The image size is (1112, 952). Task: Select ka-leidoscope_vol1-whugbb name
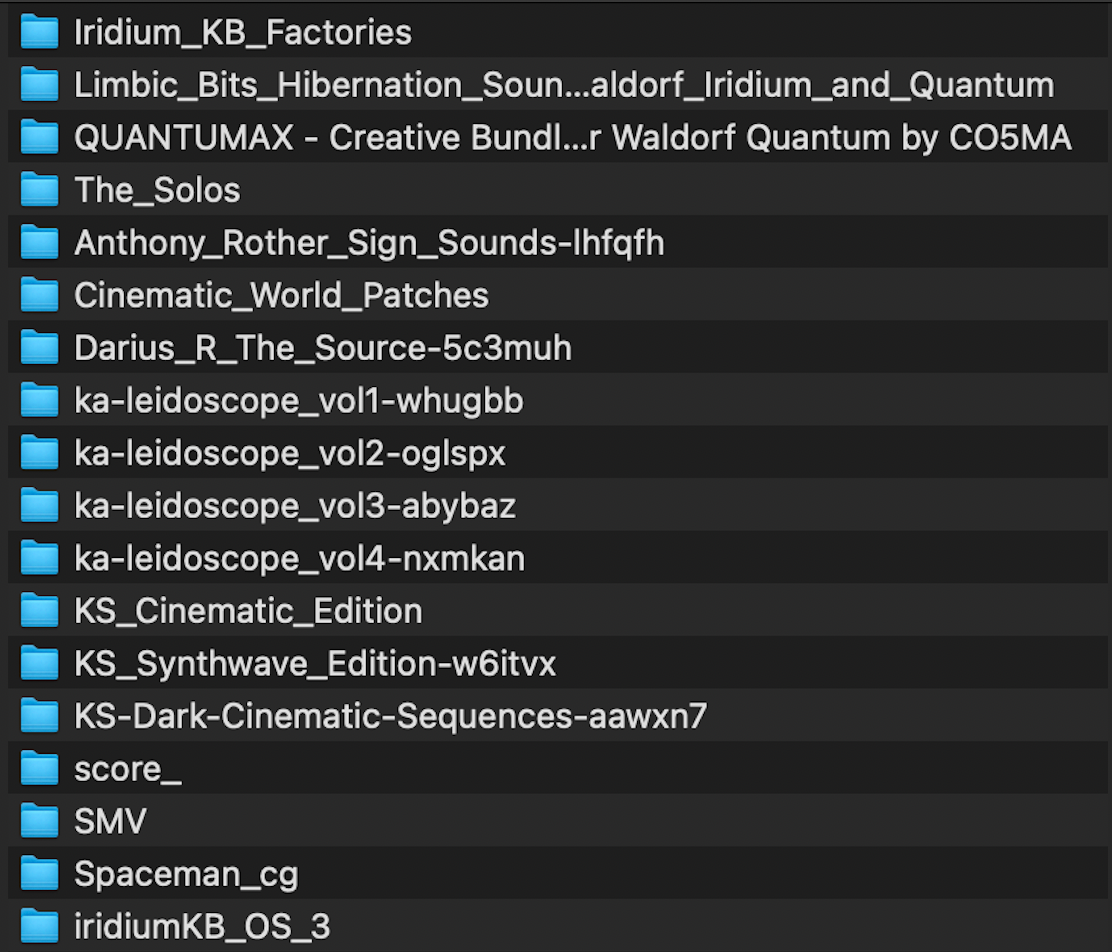click(299, 402)
